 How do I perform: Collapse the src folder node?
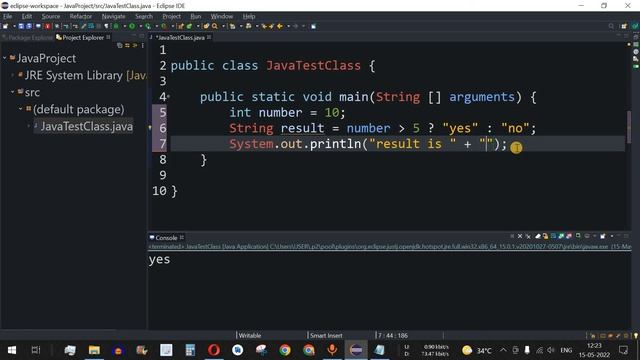coord(12,92)
